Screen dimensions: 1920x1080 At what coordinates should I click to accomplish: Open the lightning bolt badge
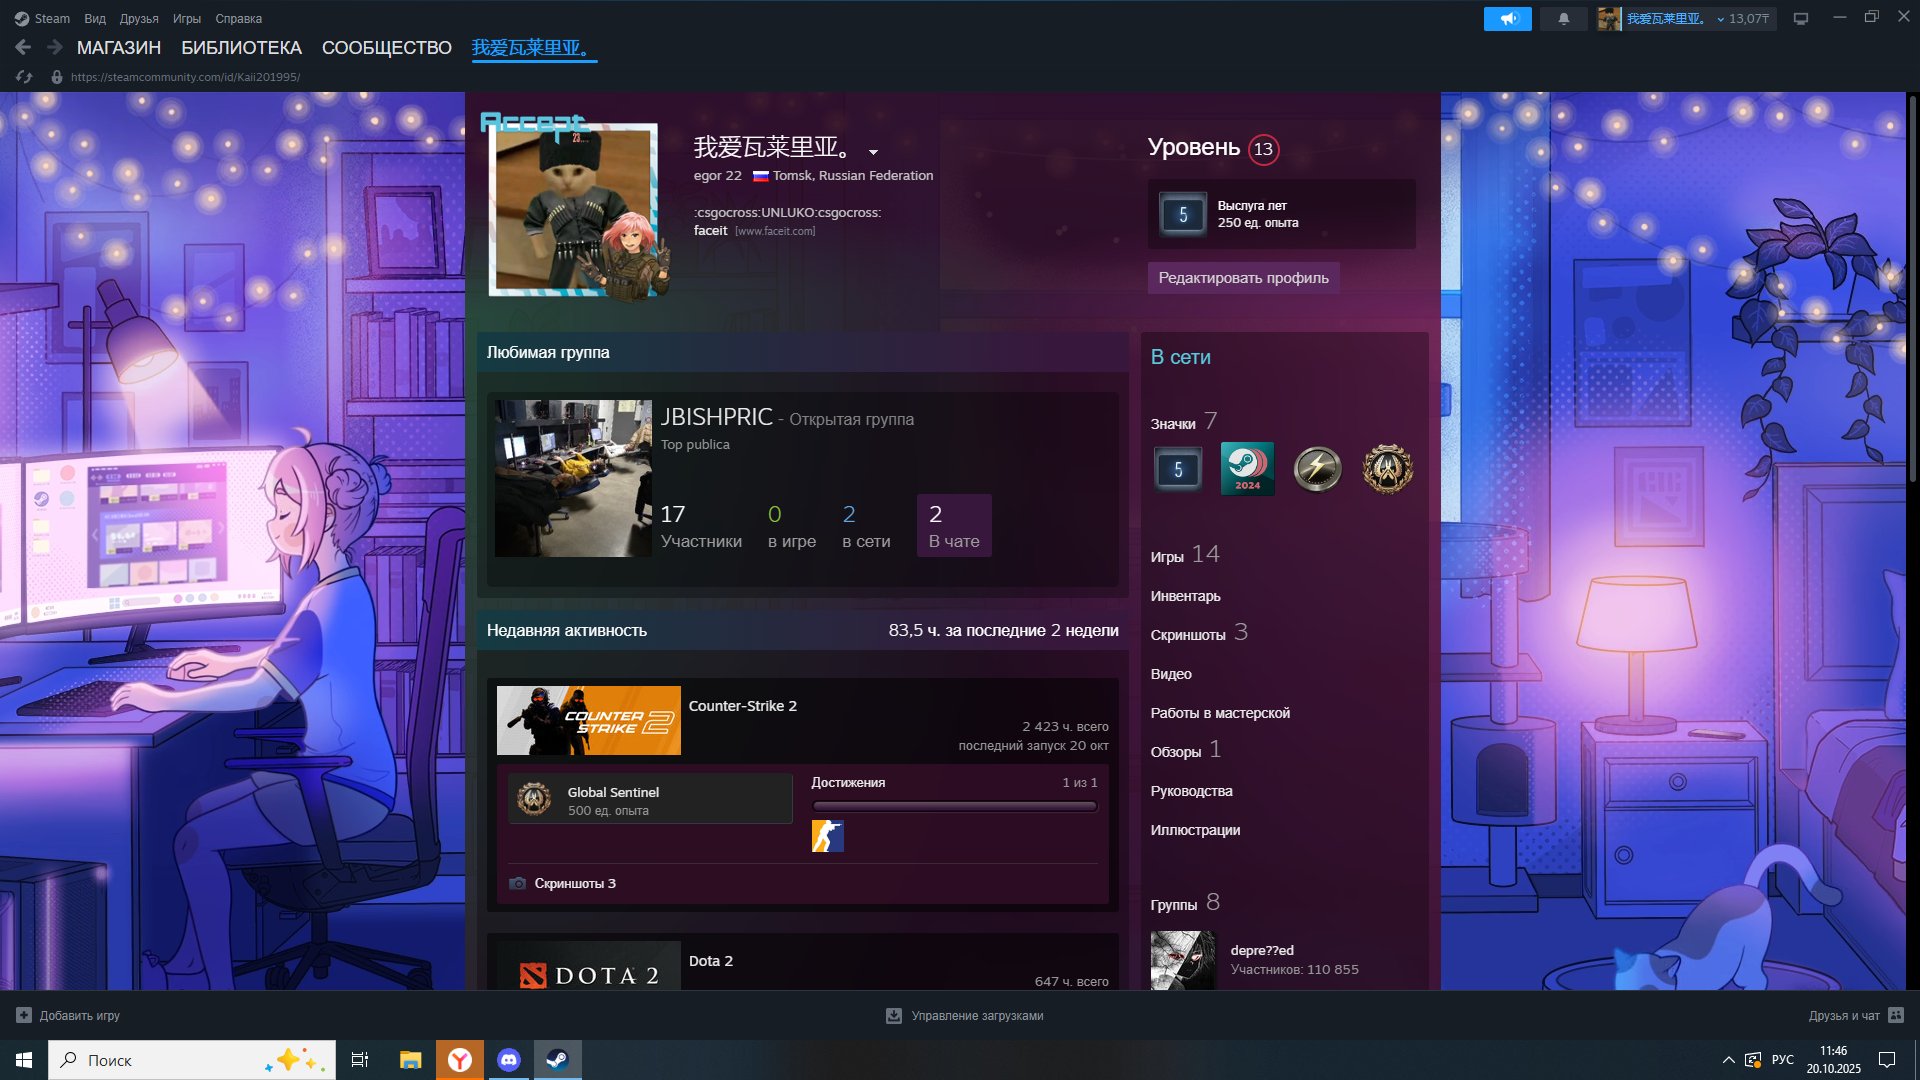1317,468
